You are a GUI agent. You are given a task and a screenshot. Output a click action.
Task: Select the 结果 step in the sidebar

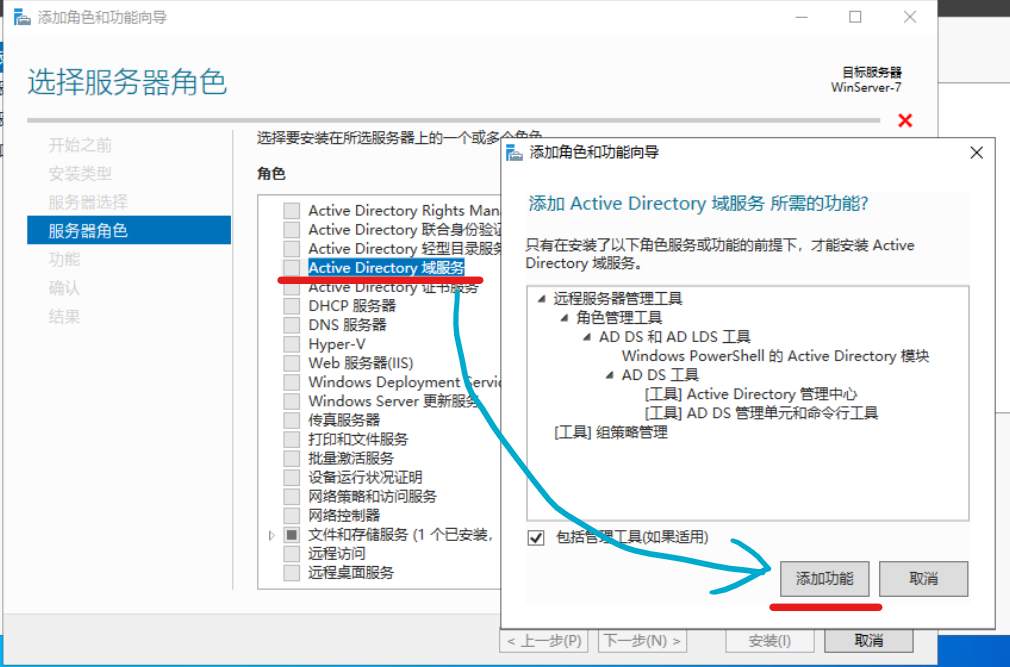[64, 317]
